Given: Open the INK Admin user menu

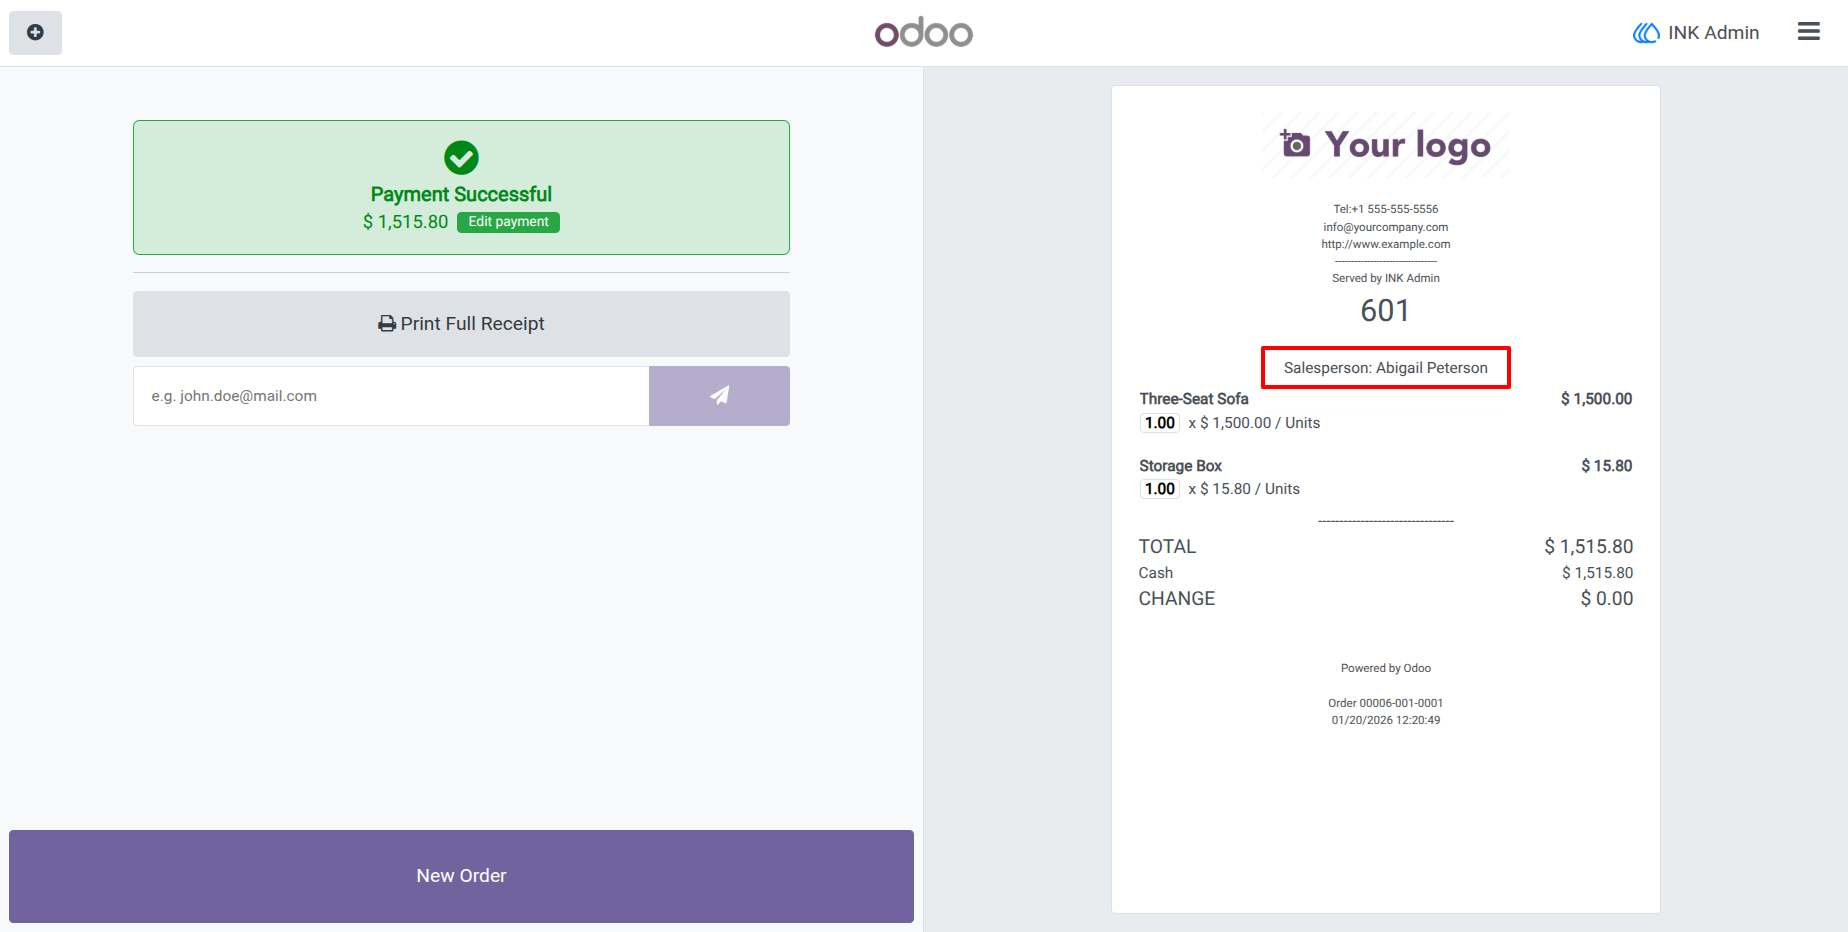Looking at the screenshot, I should click(x=1696, y=33).
